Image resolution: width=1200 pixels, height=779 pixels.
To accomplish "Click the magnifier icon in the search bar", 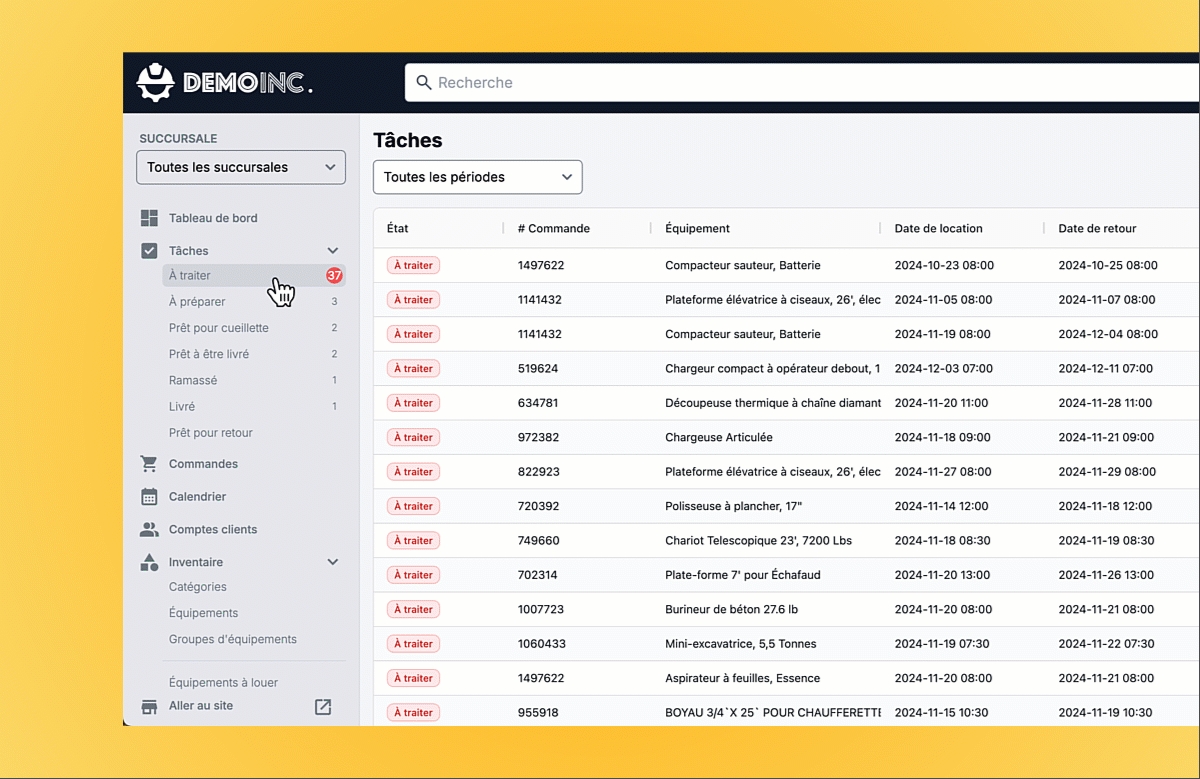I will click(424, 83).
